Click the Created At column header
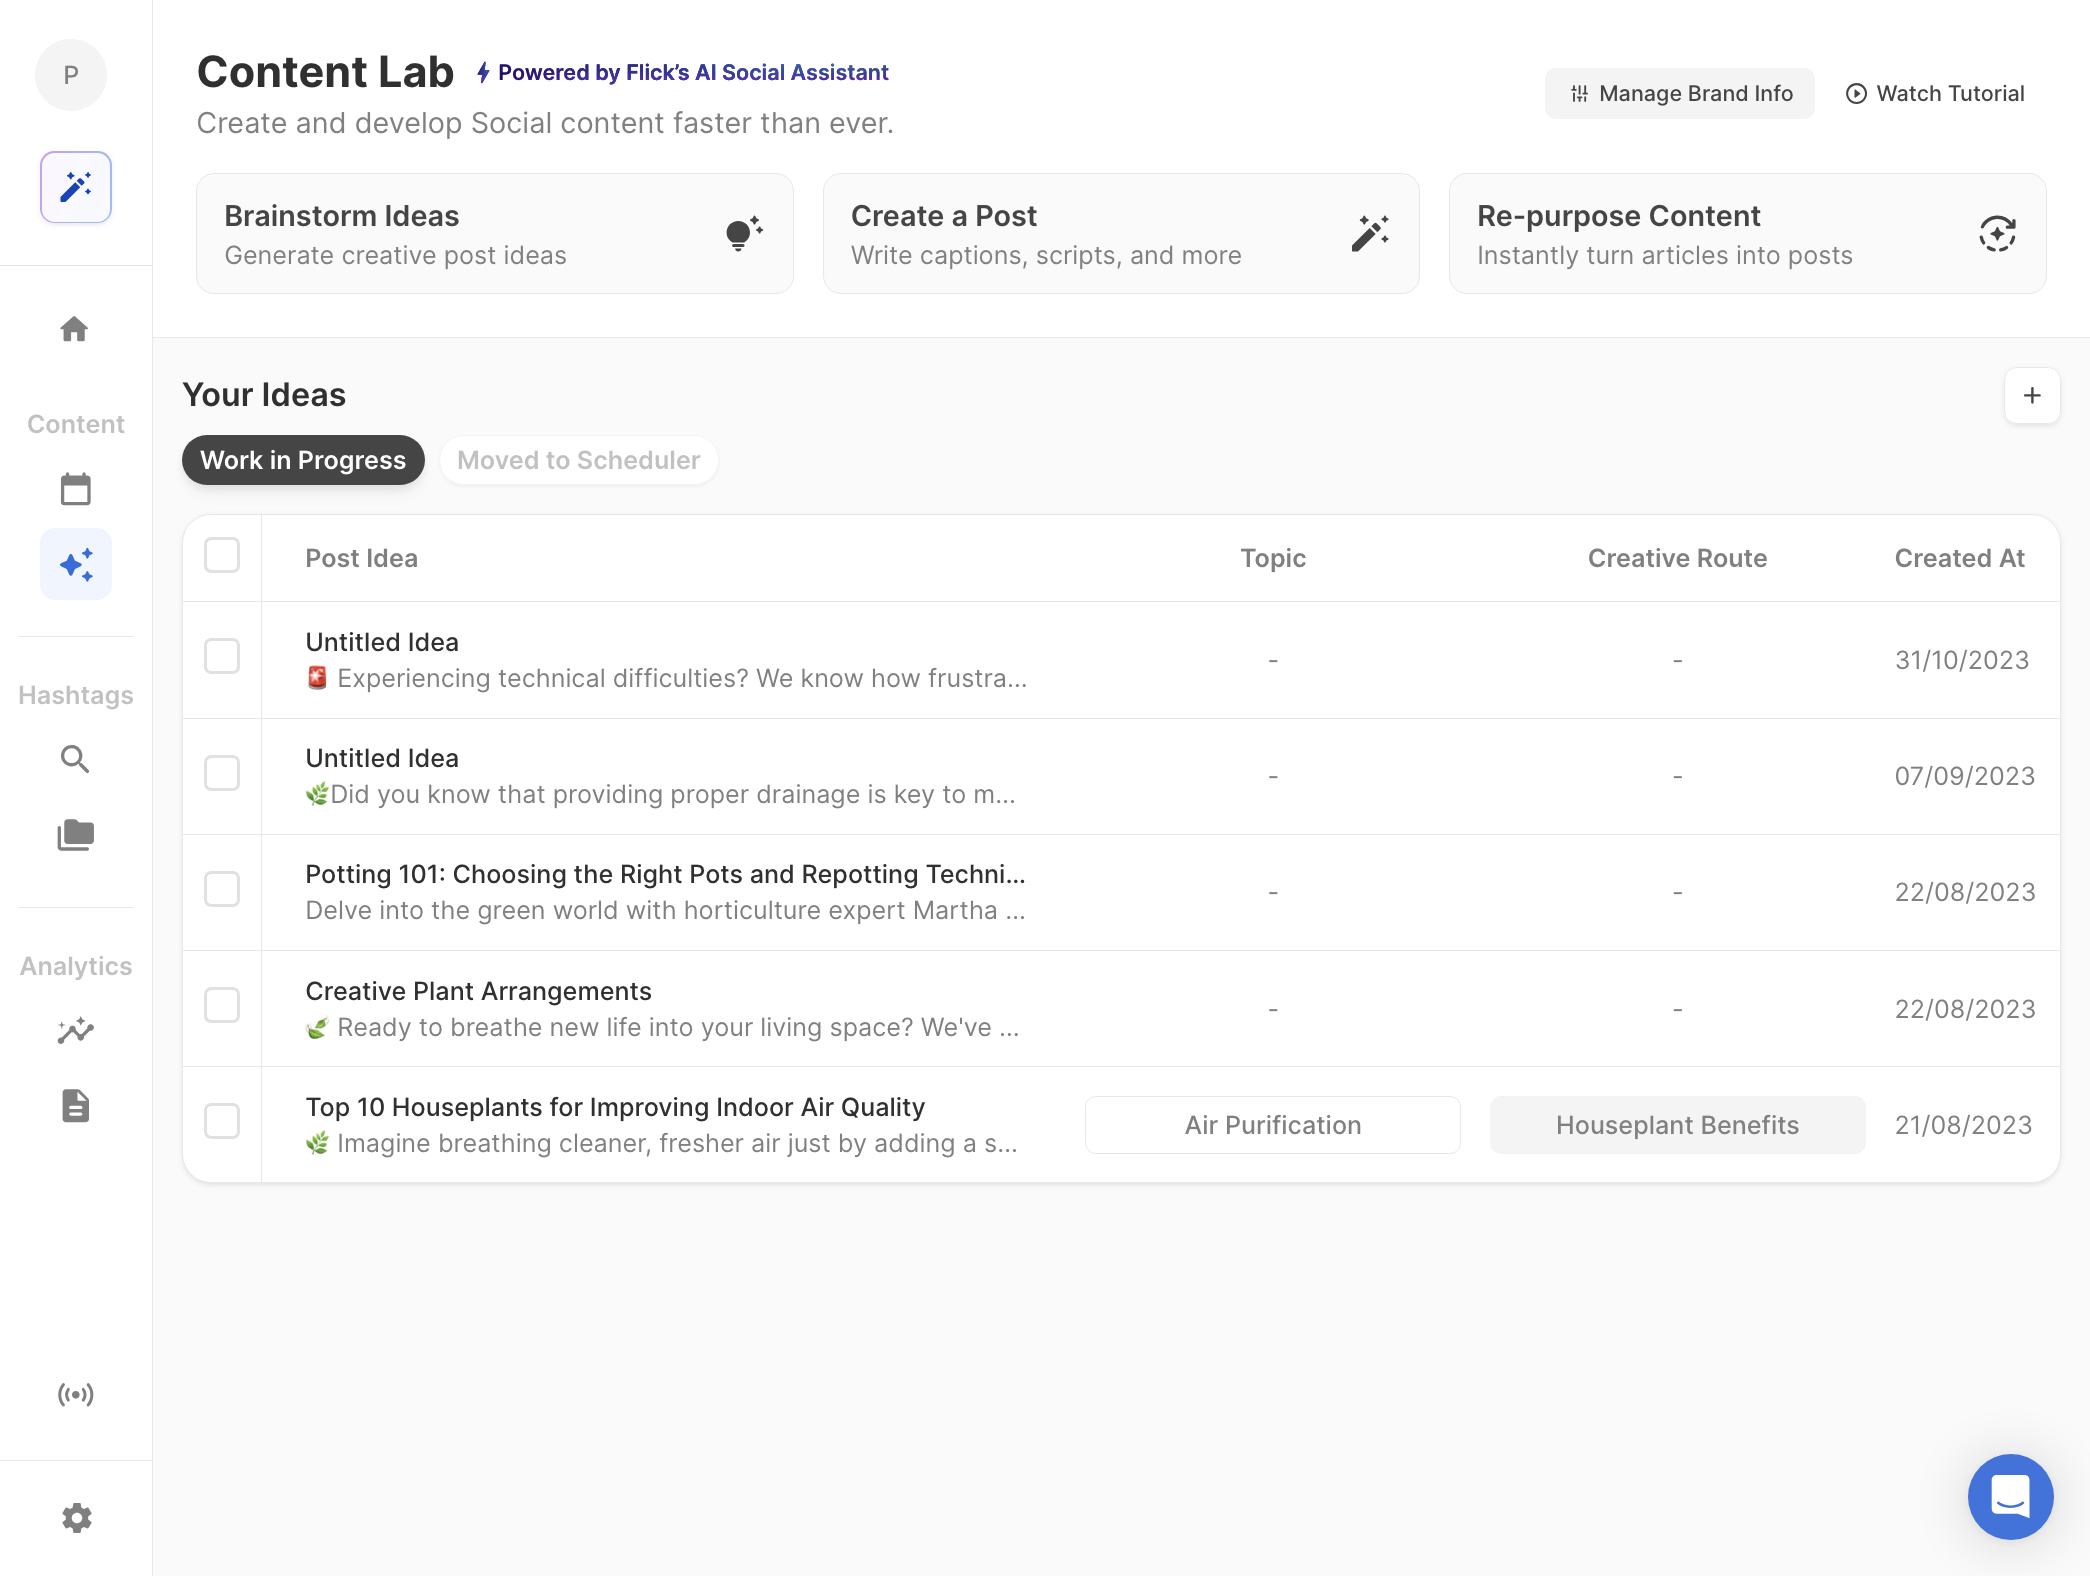The width and height of the screenshot is (2090, 1576). pos(1959,558)
